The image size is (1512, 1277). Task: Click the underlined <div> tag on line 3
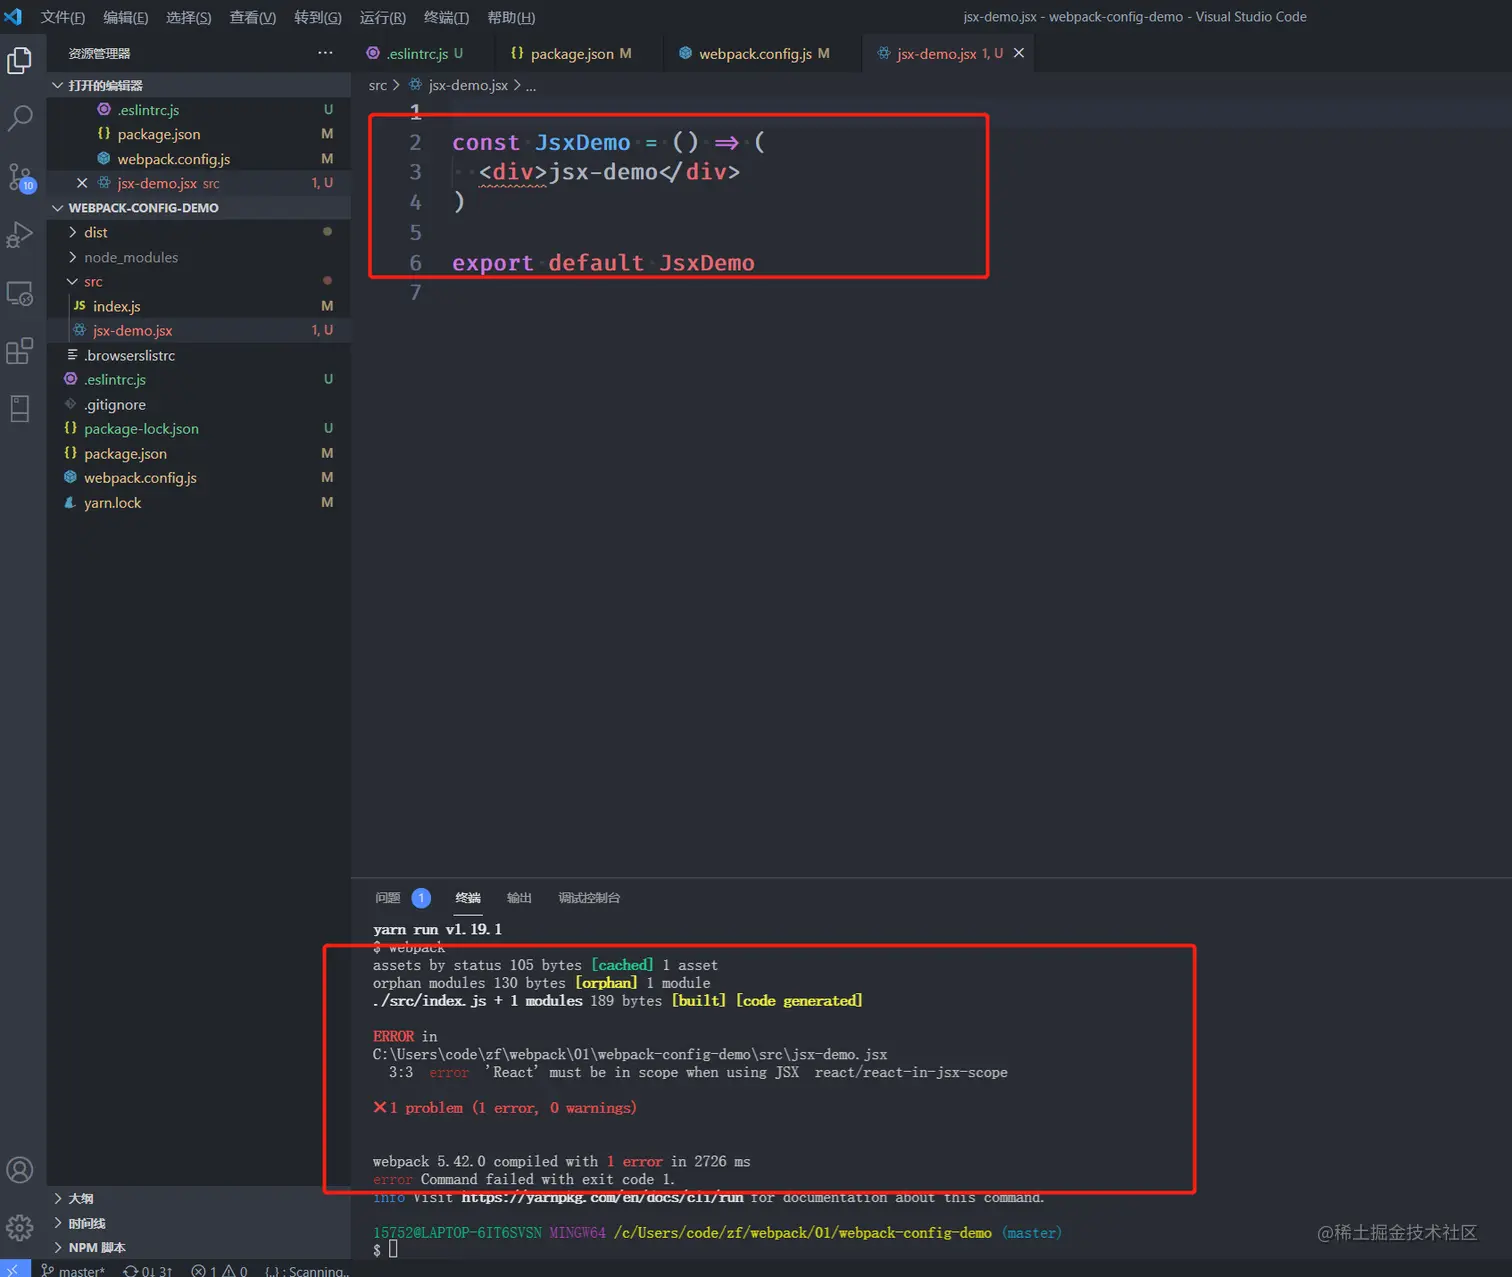513,172
